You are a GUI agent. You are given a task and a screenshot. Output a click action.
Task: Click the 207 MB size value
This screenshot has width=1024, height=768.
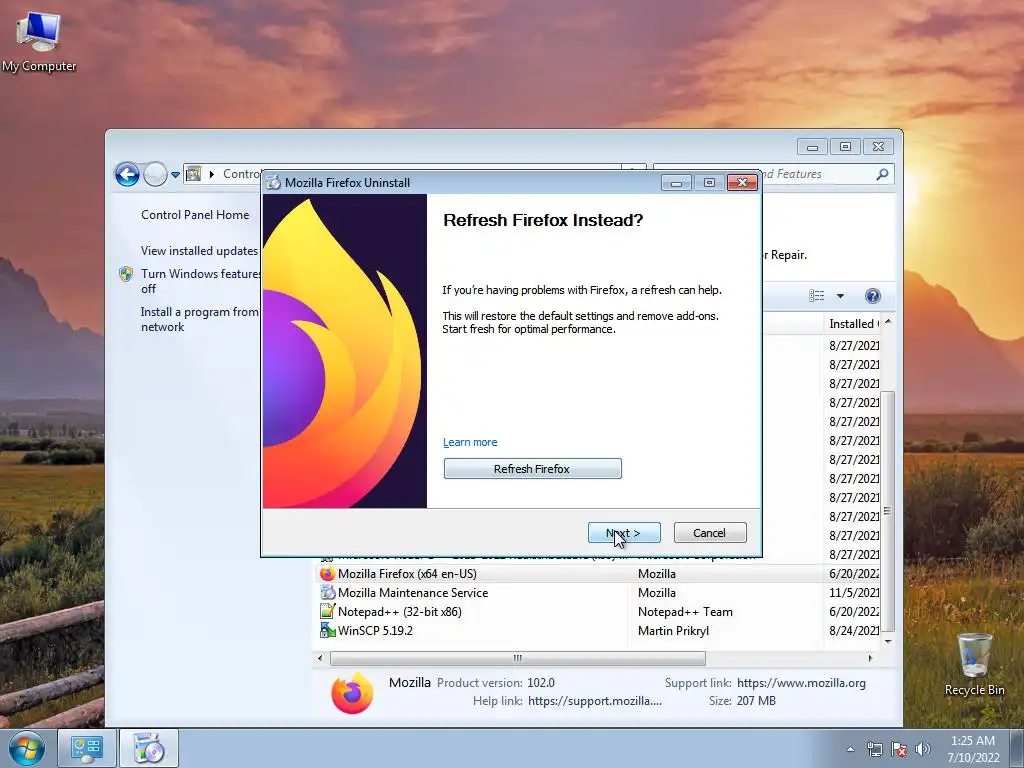756,701
